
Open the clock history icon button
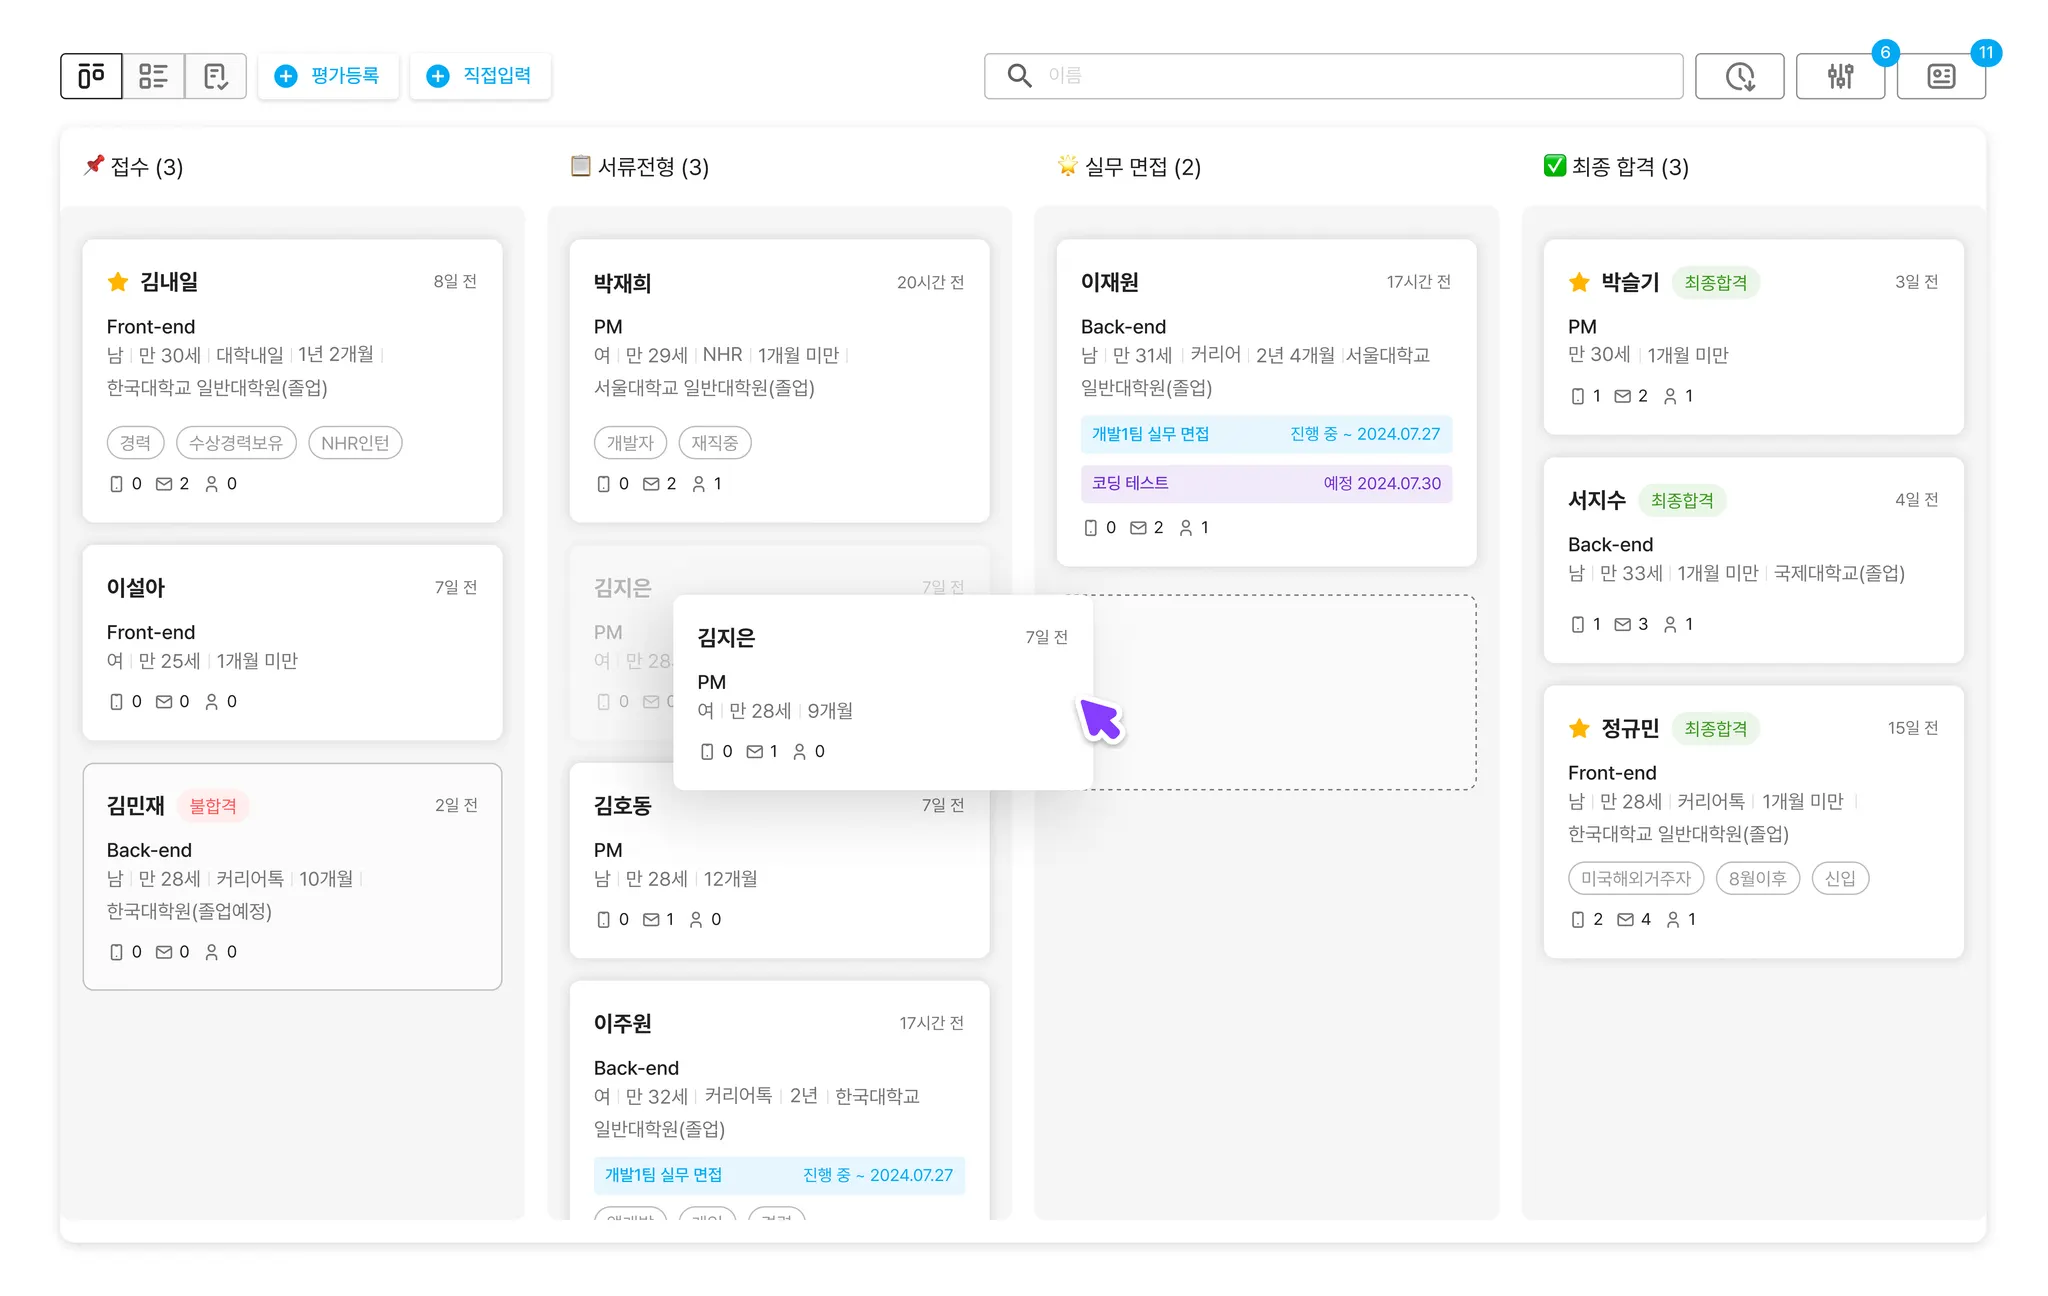[1739, 76]
